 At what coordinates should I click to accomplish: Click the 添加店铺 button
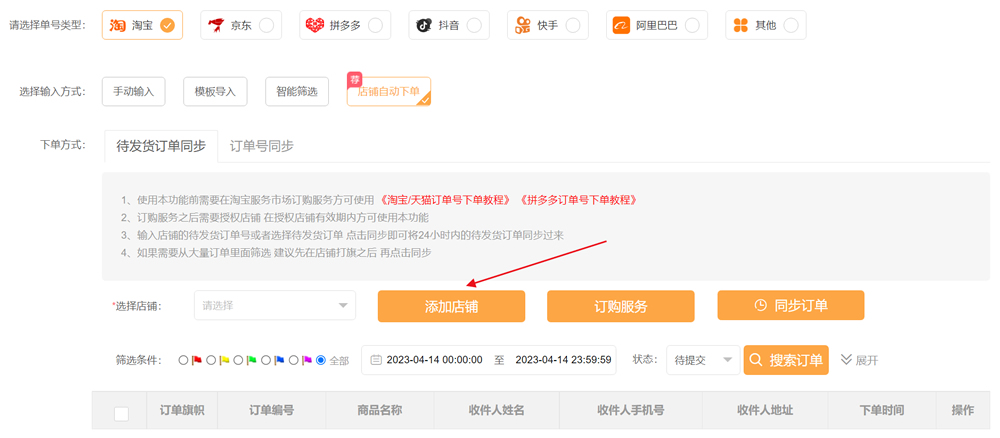pos(451,306)
